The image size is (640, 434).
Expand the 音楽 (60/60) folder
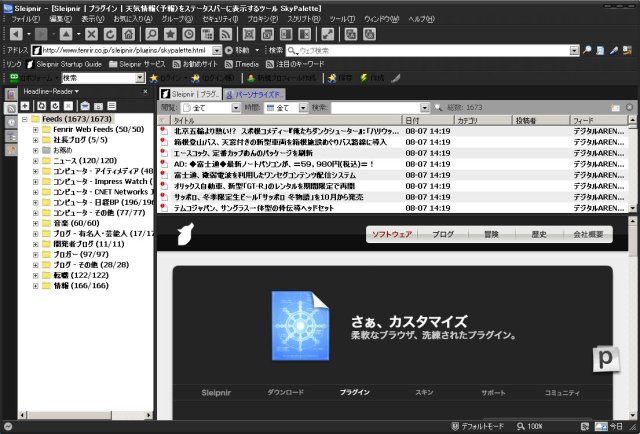coord(36,223)
